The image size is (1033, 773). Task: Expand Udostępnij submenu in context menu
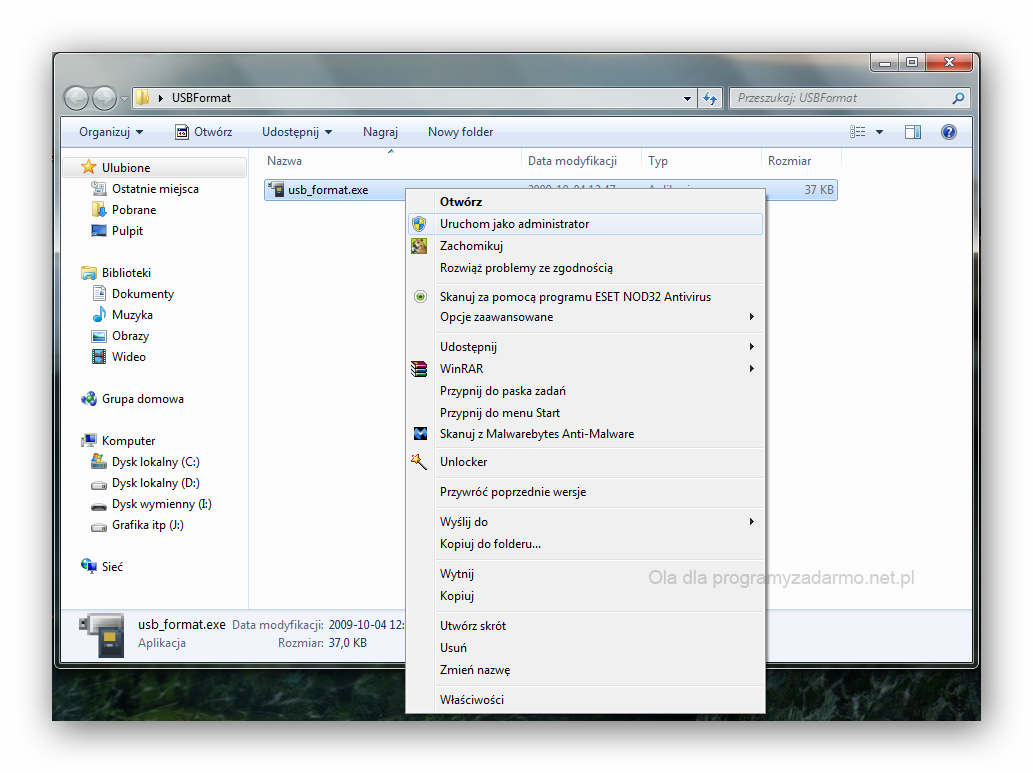coord(752,347)
